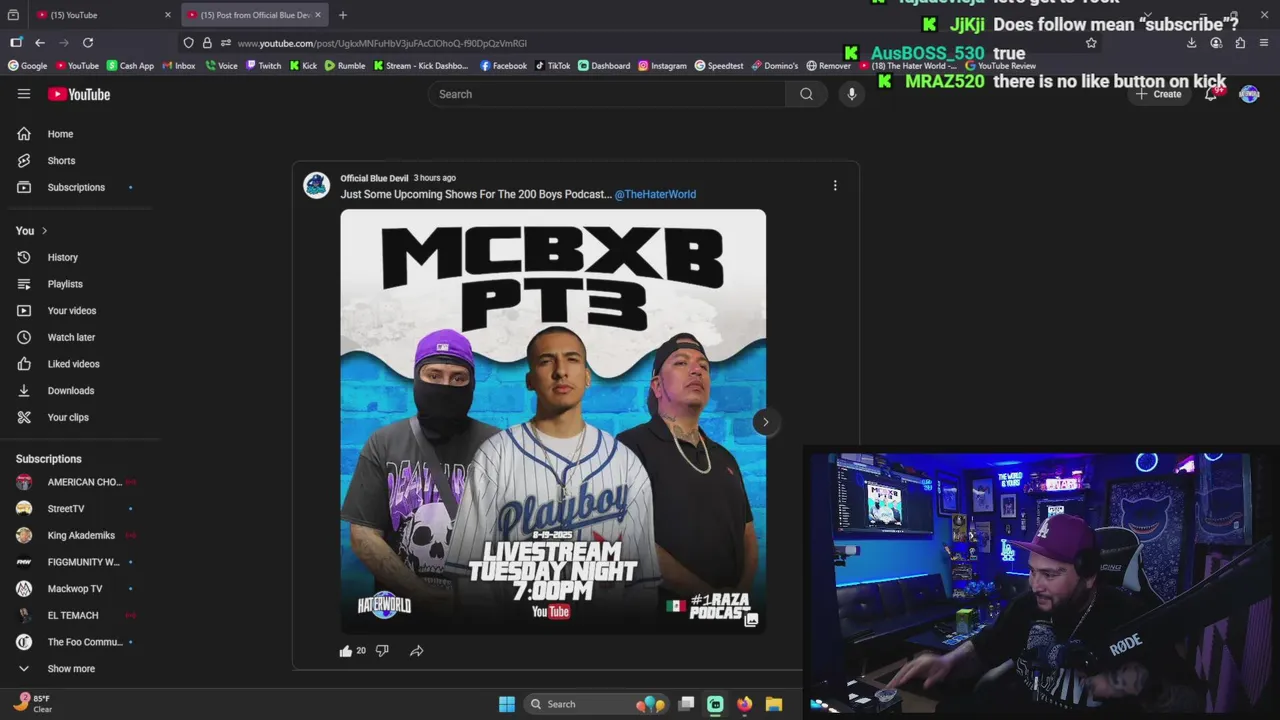Click the search magnifier button

pos(806,94)
